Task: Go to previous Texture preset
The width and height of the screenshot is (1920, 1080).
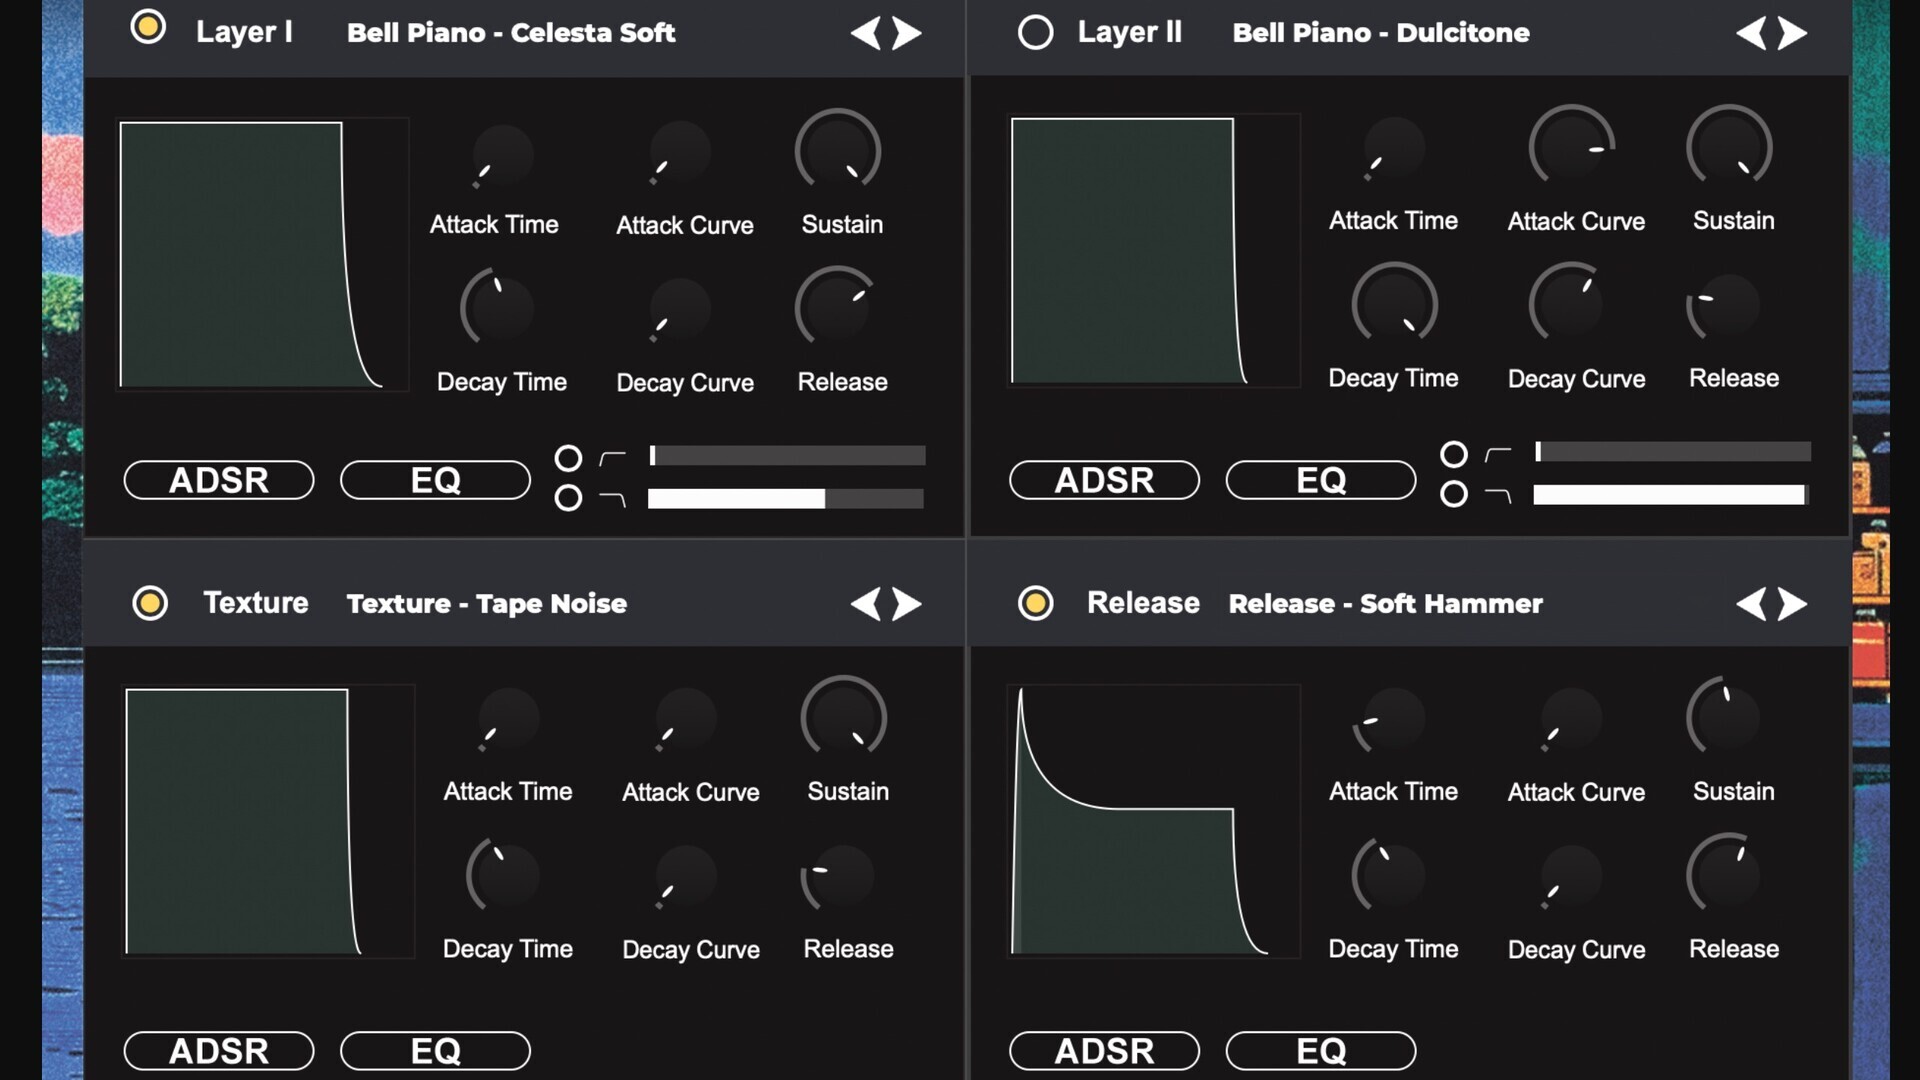Action: coord(866,603)
